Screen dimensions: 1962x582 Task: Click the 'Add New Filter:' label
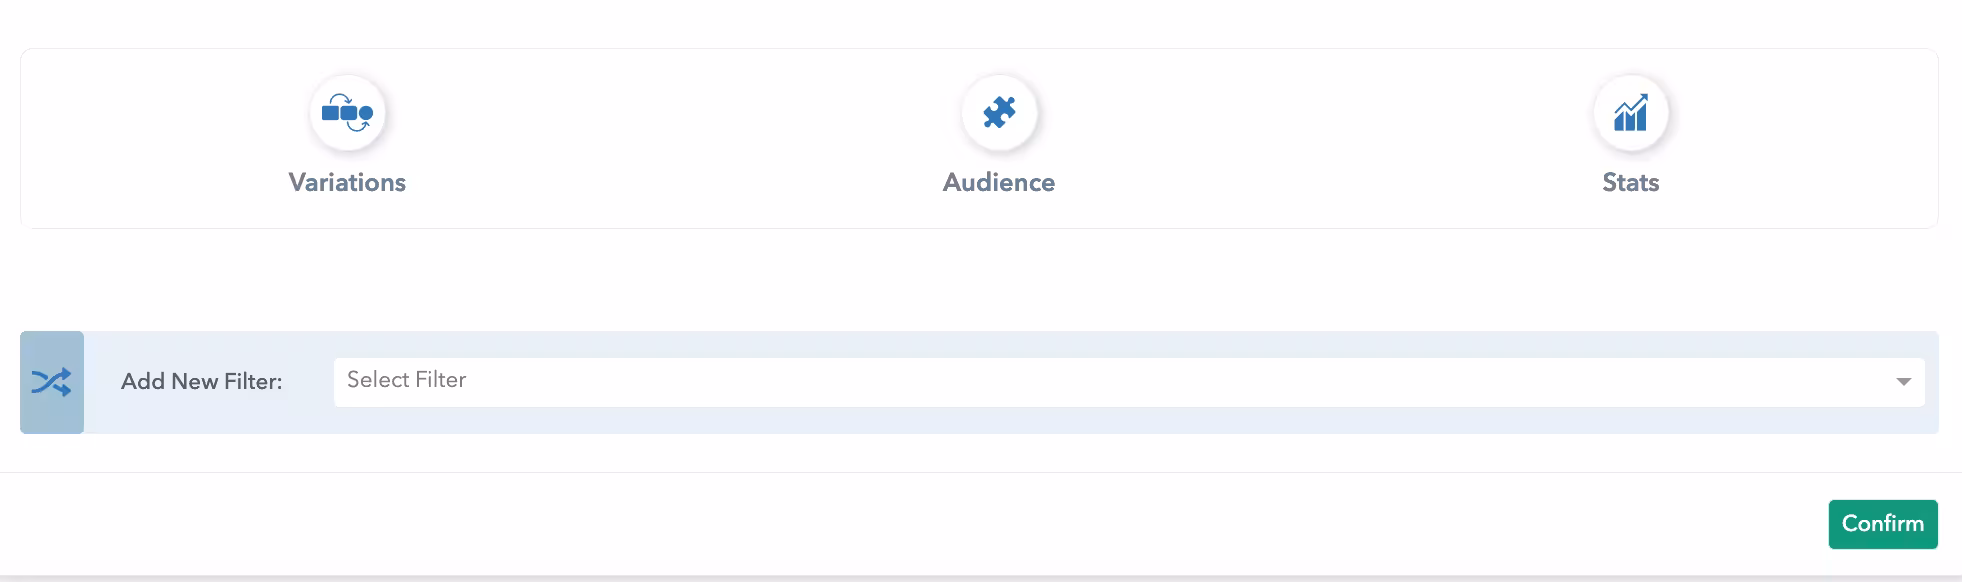pos(201,382)
